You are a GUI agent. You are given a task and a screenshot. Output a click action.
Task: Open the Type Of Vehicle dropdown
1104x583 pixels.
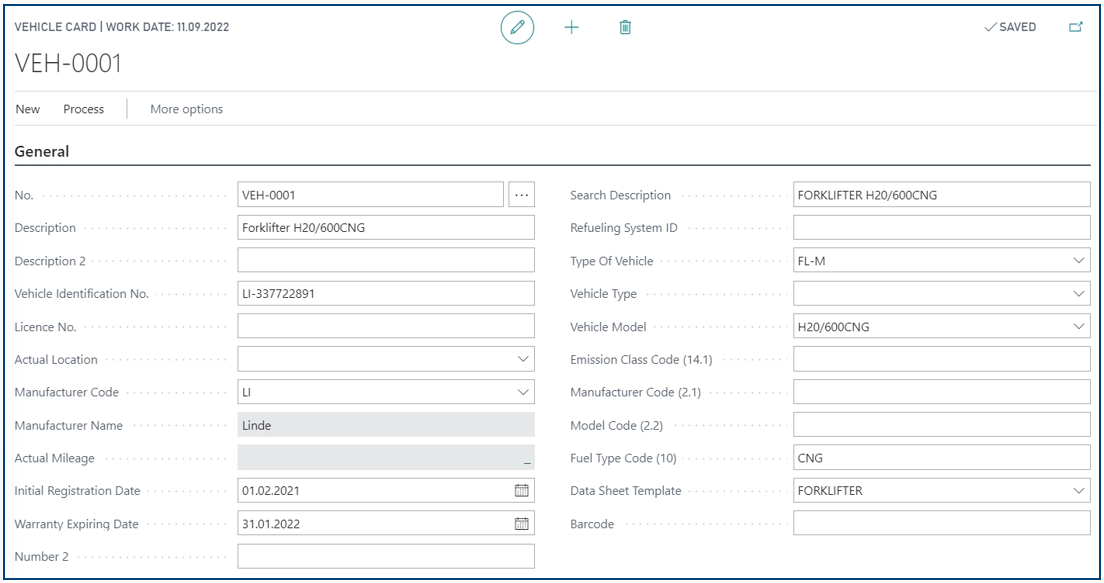1079,261
